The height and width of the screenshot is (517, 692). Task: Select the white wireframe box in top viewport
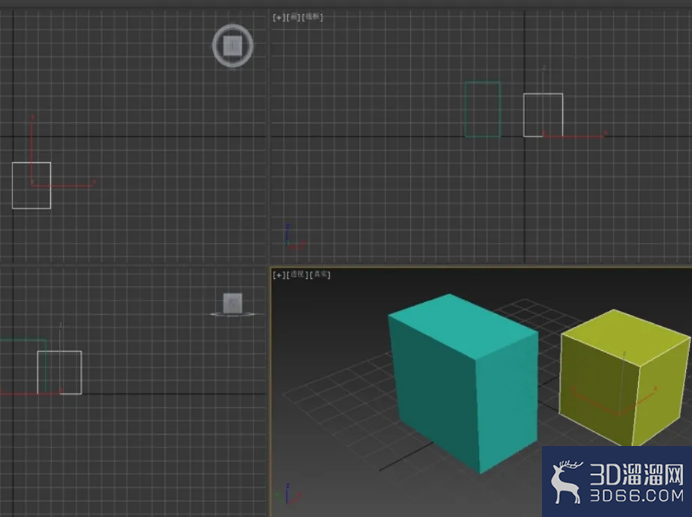click(x=31, y=185)
